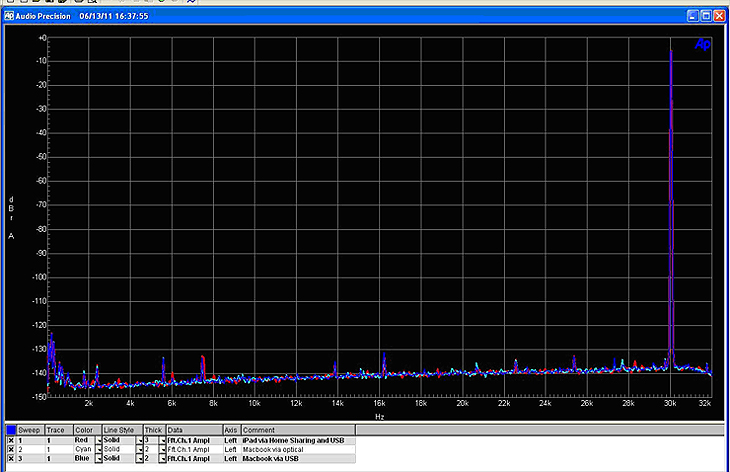The width and height of the screenshot is (730, 472).
Task: Open the Thick dropdown for sweep 1
Action: 163,440
